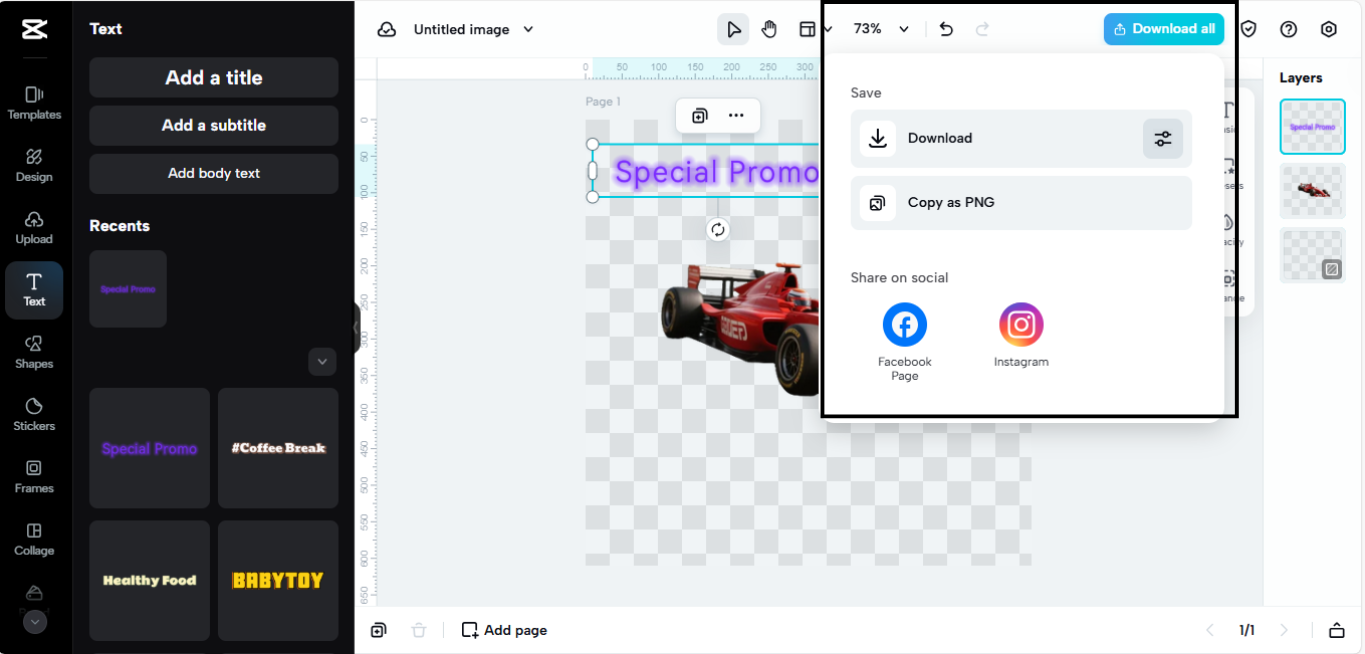
Task: Duplicate page icon above canvas
Action: [x=700, y=115]
